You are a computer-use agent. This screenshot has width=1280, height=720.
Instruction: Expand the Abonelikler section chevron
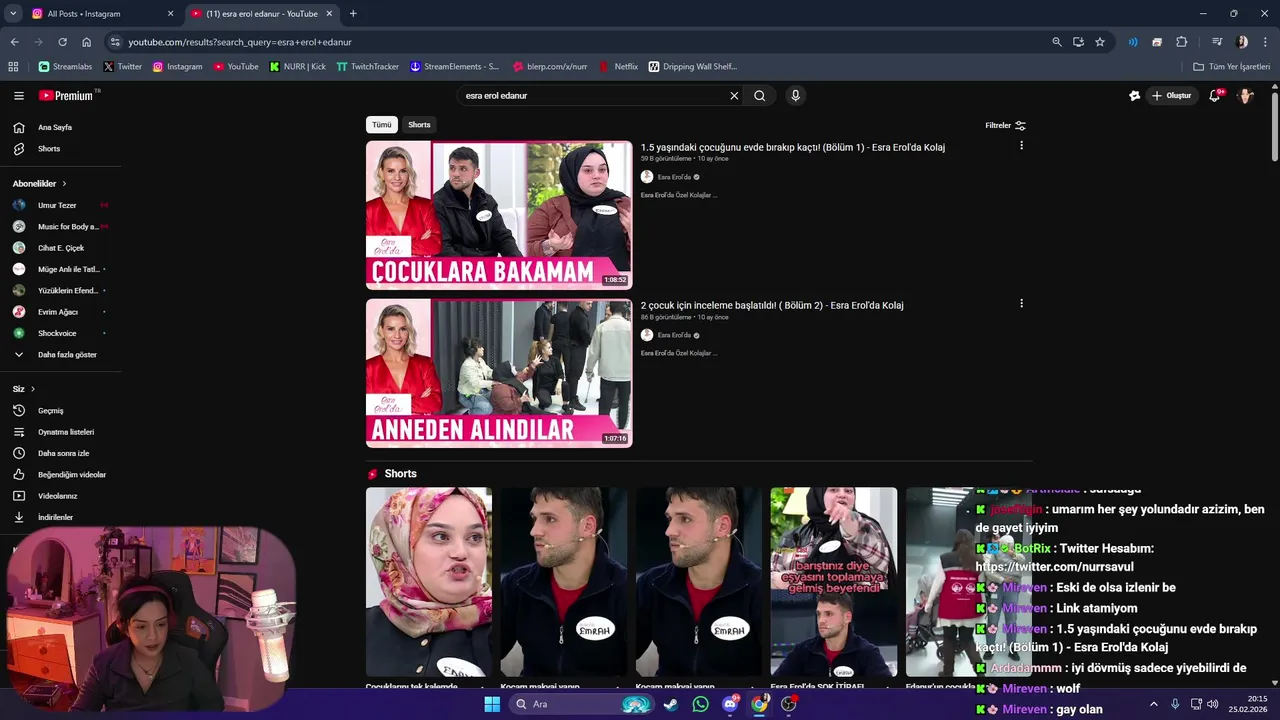[x=64, y=184]
